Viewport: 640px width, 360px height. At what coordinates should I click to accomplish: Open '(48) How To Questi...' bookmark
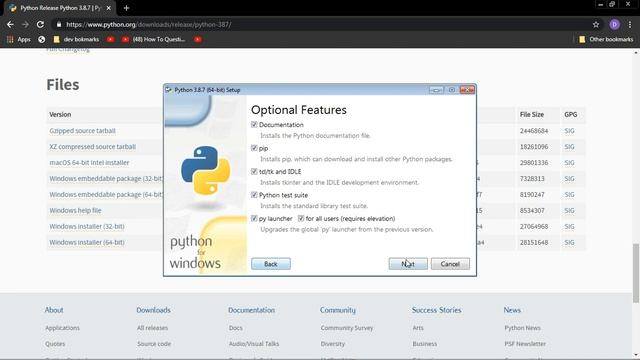pos(153,39)
